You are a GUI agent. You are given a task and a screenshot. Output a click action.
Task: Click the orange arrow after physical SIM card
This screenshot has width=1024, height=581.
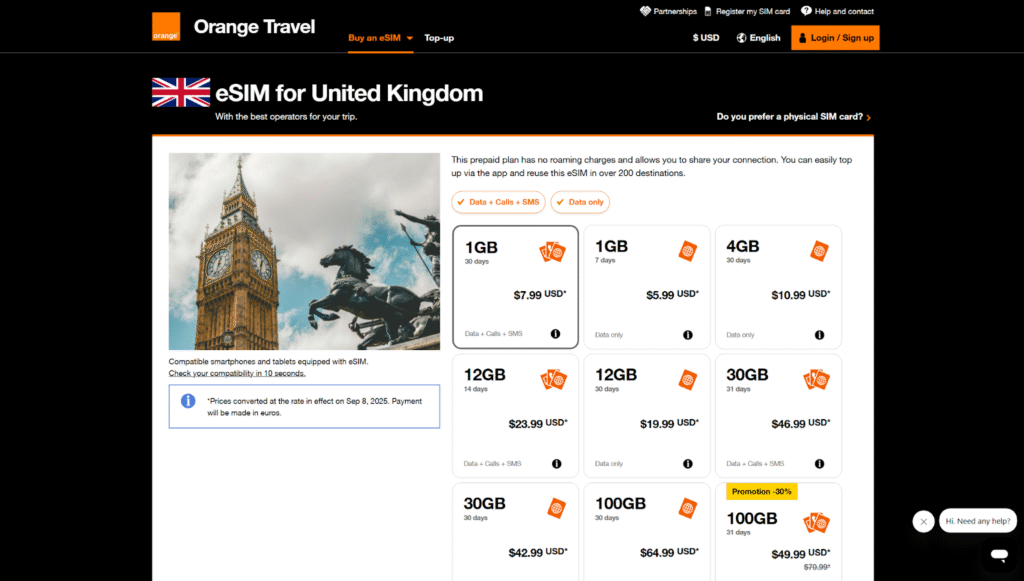(x=869, y=118)
